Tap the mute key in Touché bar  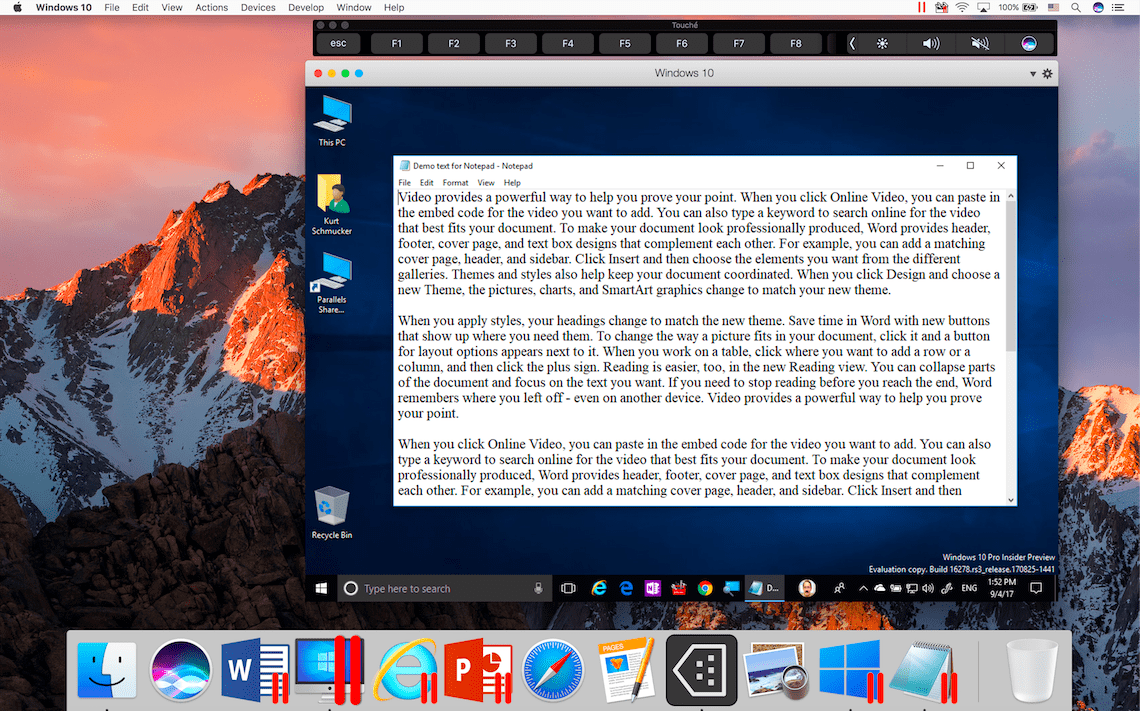click(x=980, y=44)
